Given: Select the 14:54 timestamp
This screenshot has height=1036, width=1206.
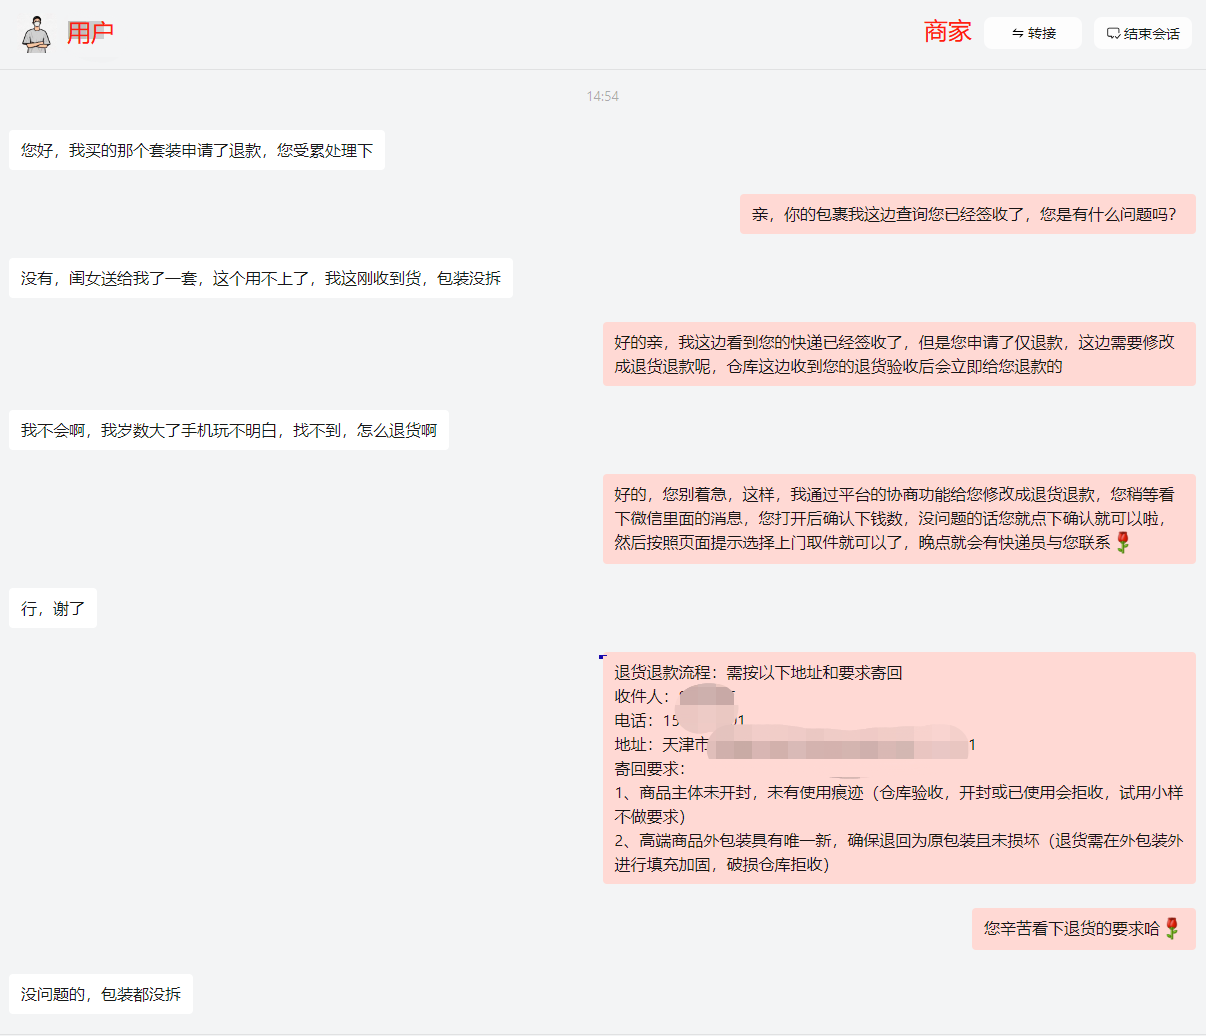Looking at the screenshot, I should pos(601,96).
